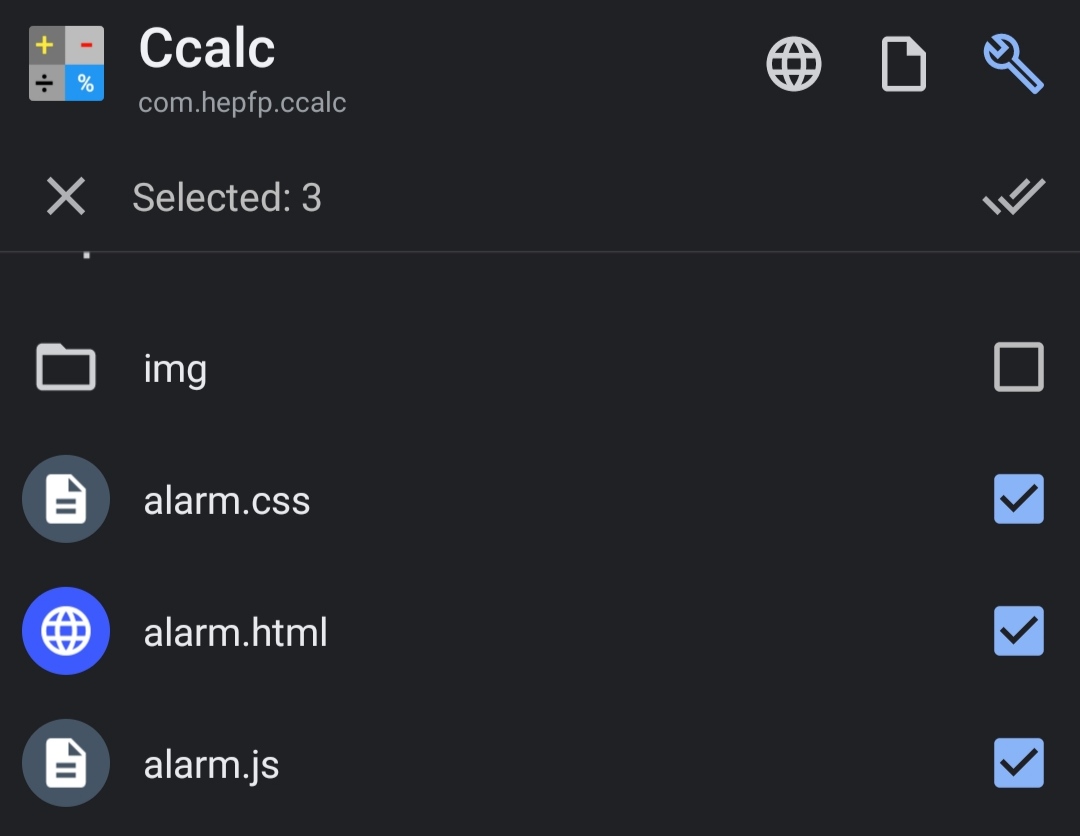Open alarm.html by tapping its filename
This screenshot has height=836, width=1080.
(236, 631)
